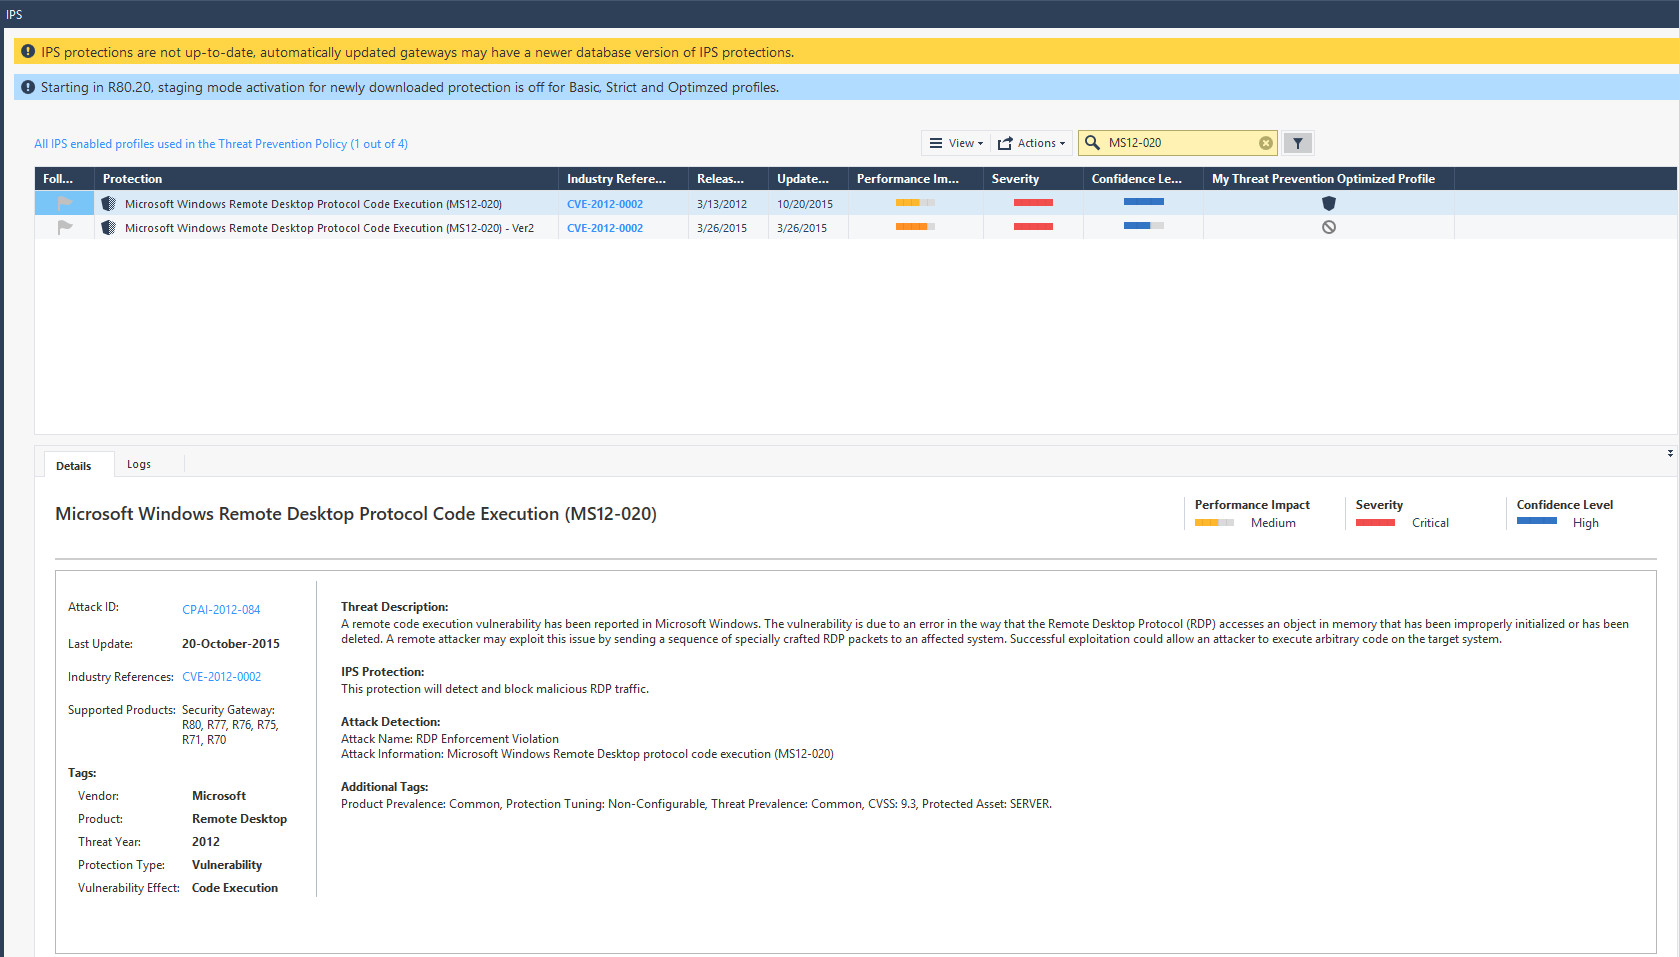The height and width of the screenshot is (957, 1679).
Task: Select the MS12-020 Ver2 protection row name
Action: pyautogui.click(x=329, y=228)
